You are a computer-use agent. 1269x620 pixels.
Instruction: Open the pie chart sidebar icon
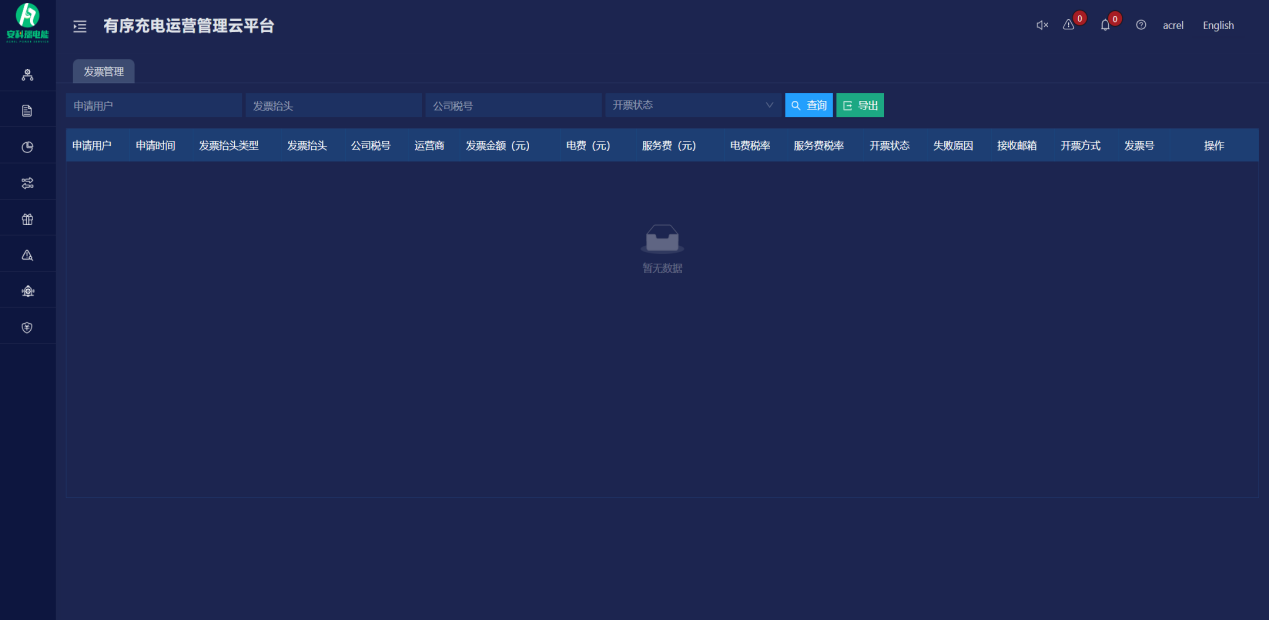click(27, 147)
